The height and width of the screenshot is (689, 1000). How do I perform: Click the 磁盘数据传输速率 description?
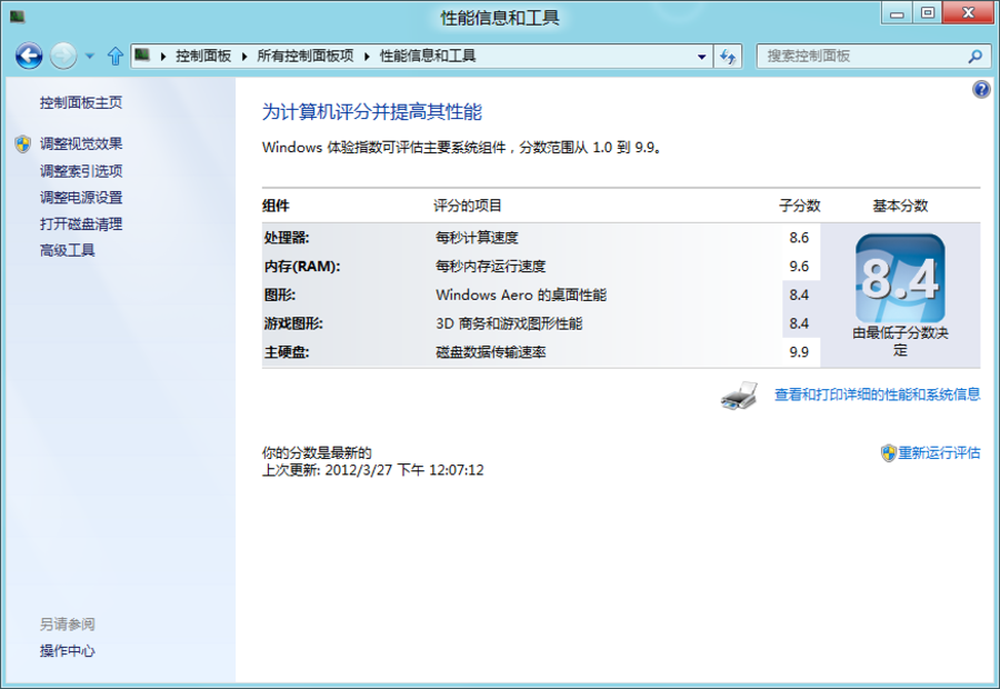[x=490, y=352]
